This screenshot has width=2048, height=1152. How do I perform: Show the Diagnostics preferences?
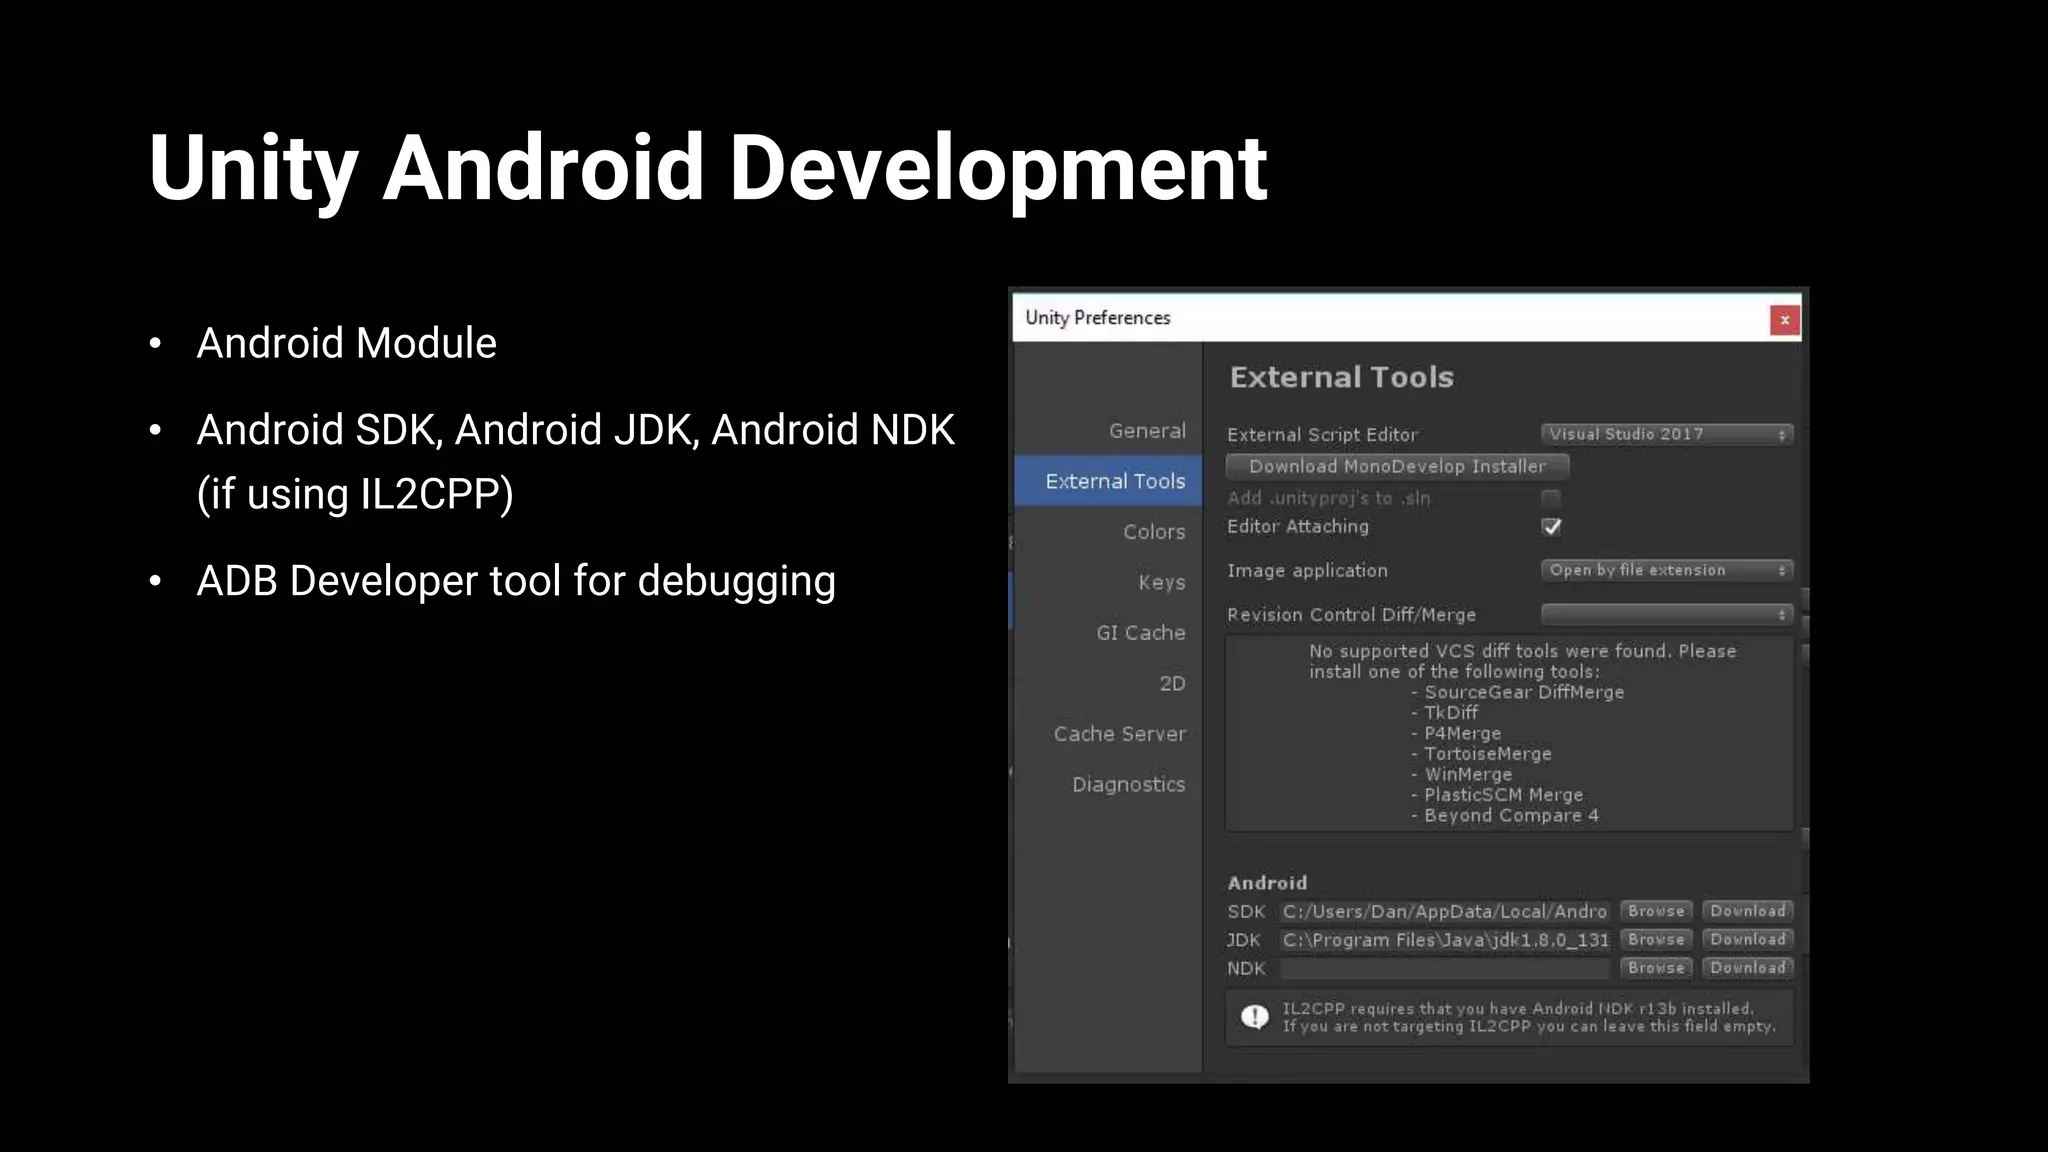(x=1129, y=785)
